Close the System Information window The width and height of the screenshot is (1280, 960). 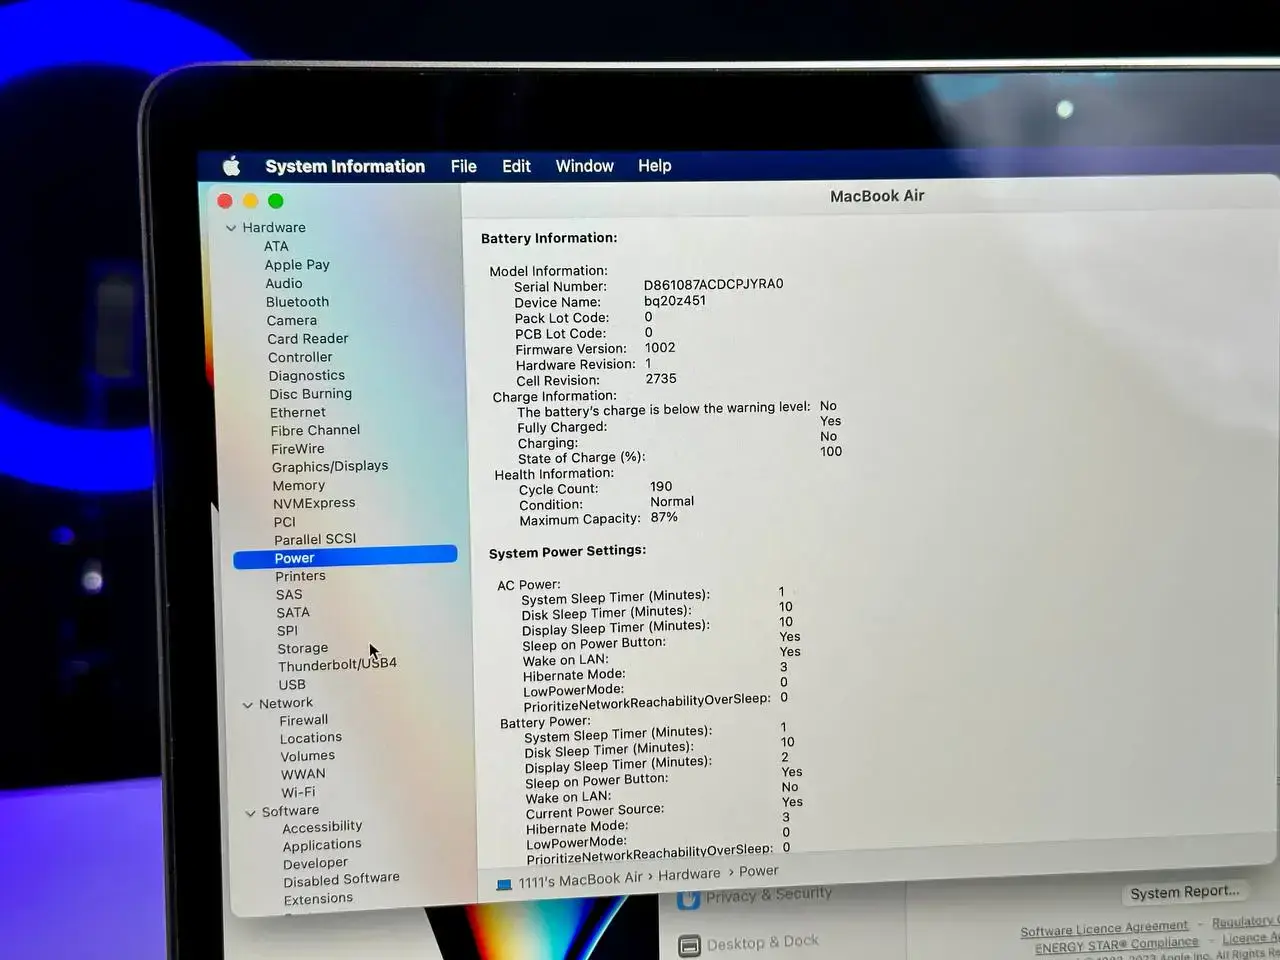pos(225,201)
